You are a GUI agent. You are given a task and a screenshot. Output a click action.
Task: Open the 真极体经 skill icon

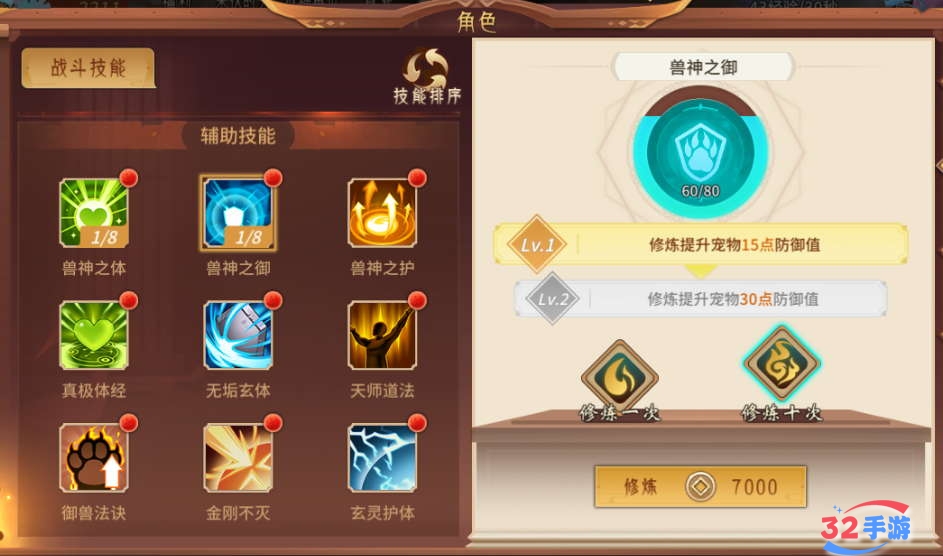point(94,335)
